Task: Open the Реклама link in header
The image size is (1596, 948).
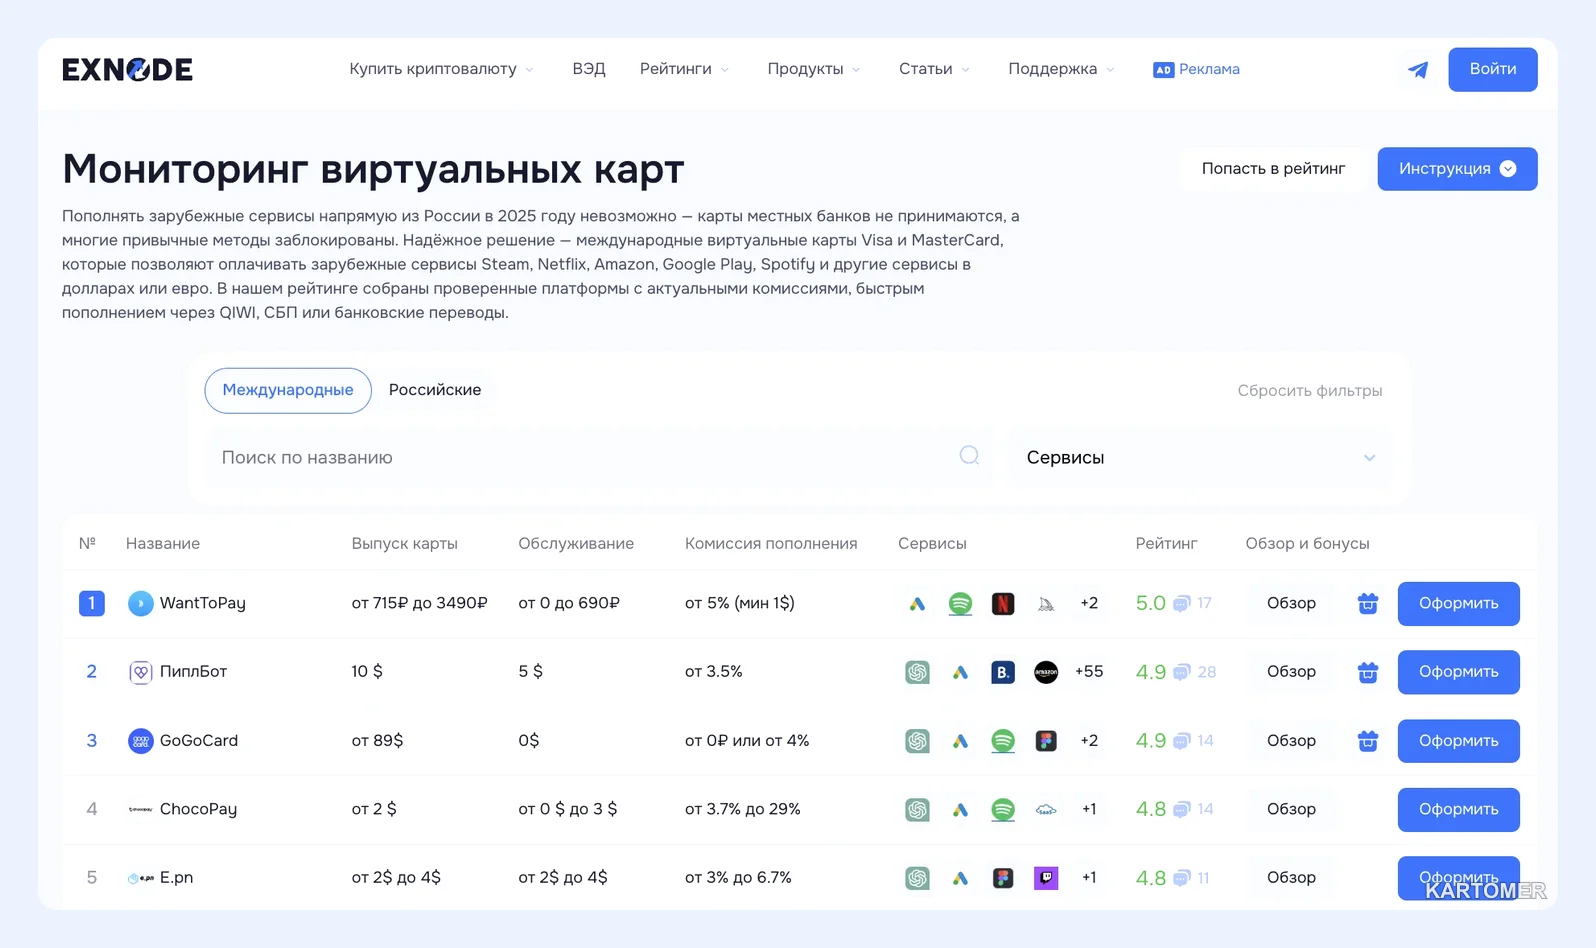Action: [x=1196, y=69]
